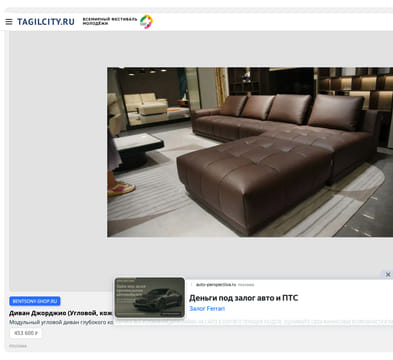Open the car ad thumbnail image
The width and height of the screenshot is (393, 360).
[x=149, y=297]
